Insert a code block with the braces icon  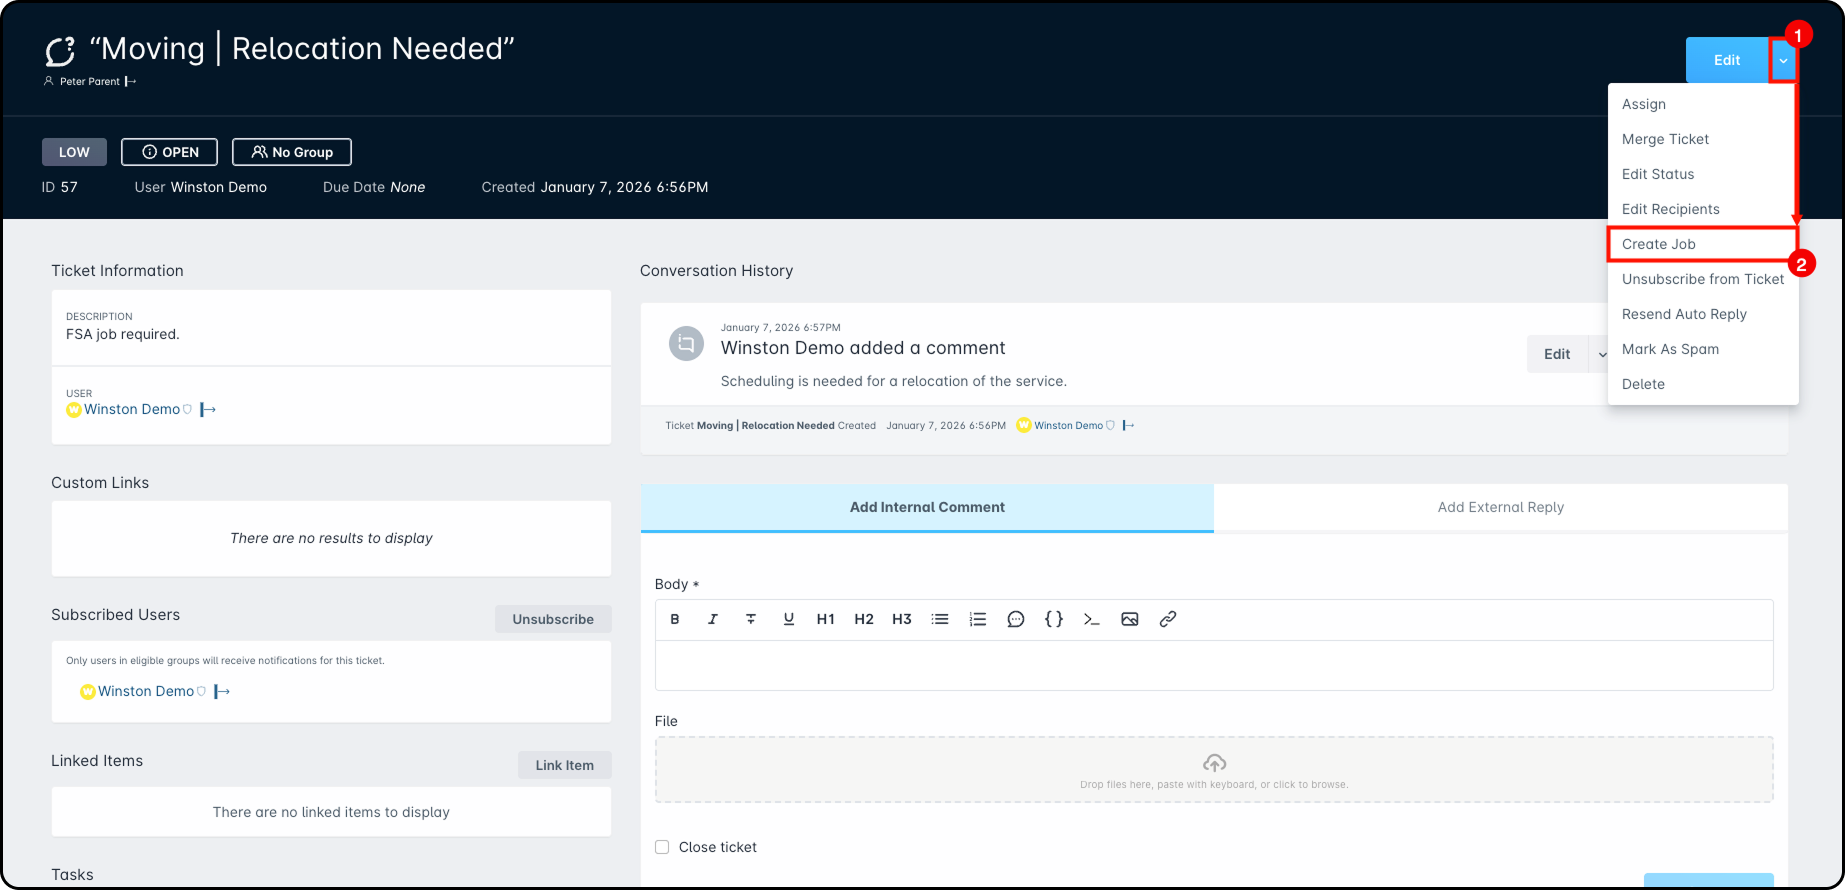[x=1054, y=619]
